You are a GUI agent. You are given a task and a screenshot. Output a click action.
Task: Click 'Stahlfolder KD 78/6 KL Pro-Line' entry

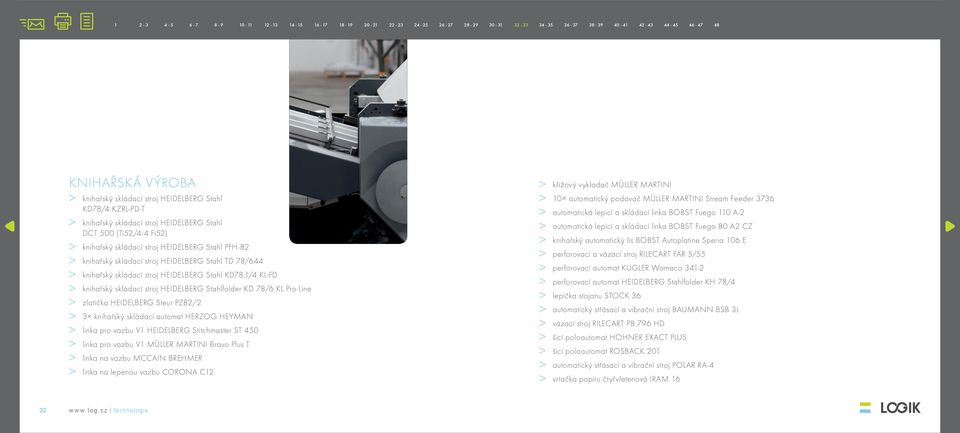197,288
